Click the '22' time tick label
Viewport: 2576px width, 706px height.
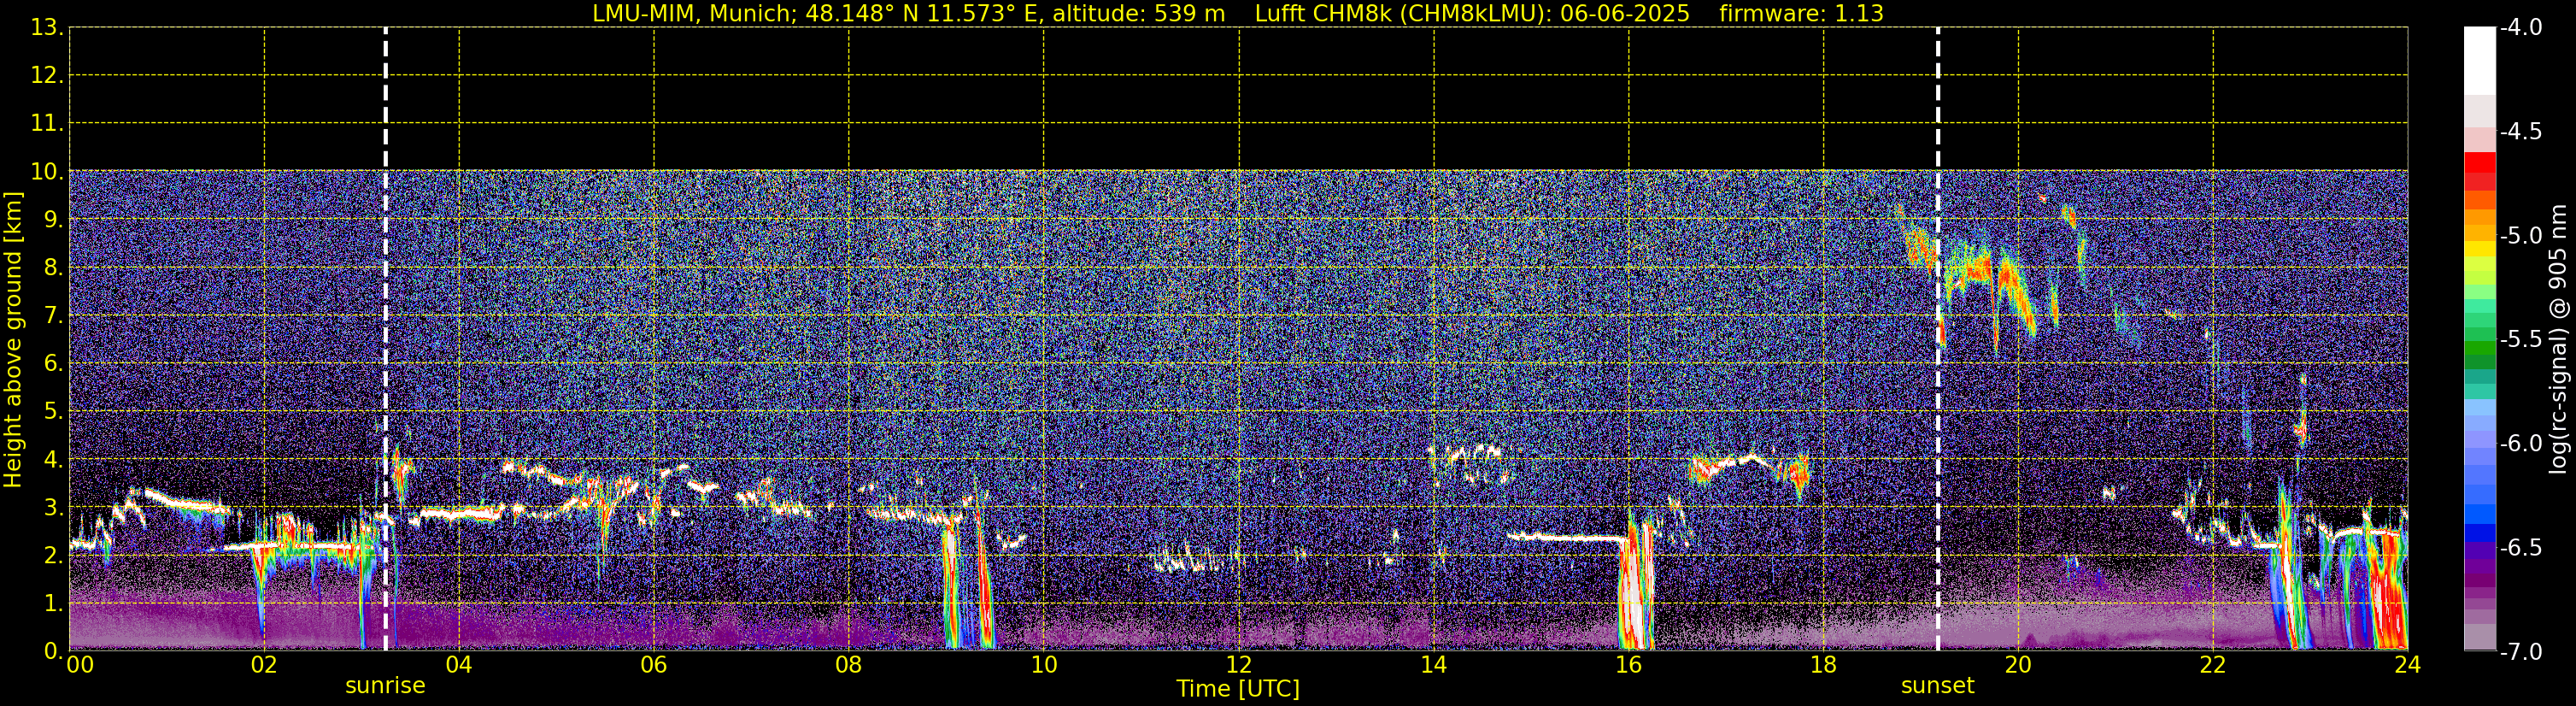[x=2213, y=665]
